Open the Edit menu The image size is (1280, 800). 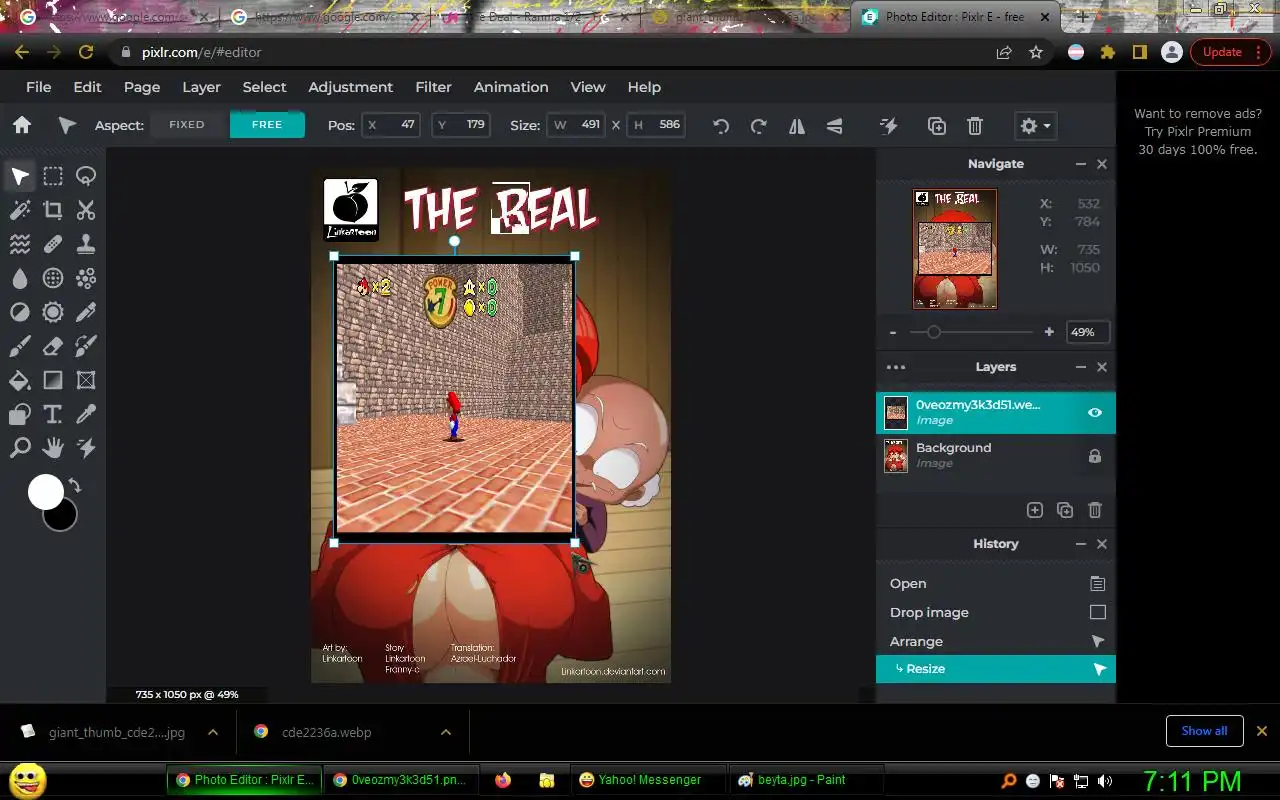[x=87, y=87]
